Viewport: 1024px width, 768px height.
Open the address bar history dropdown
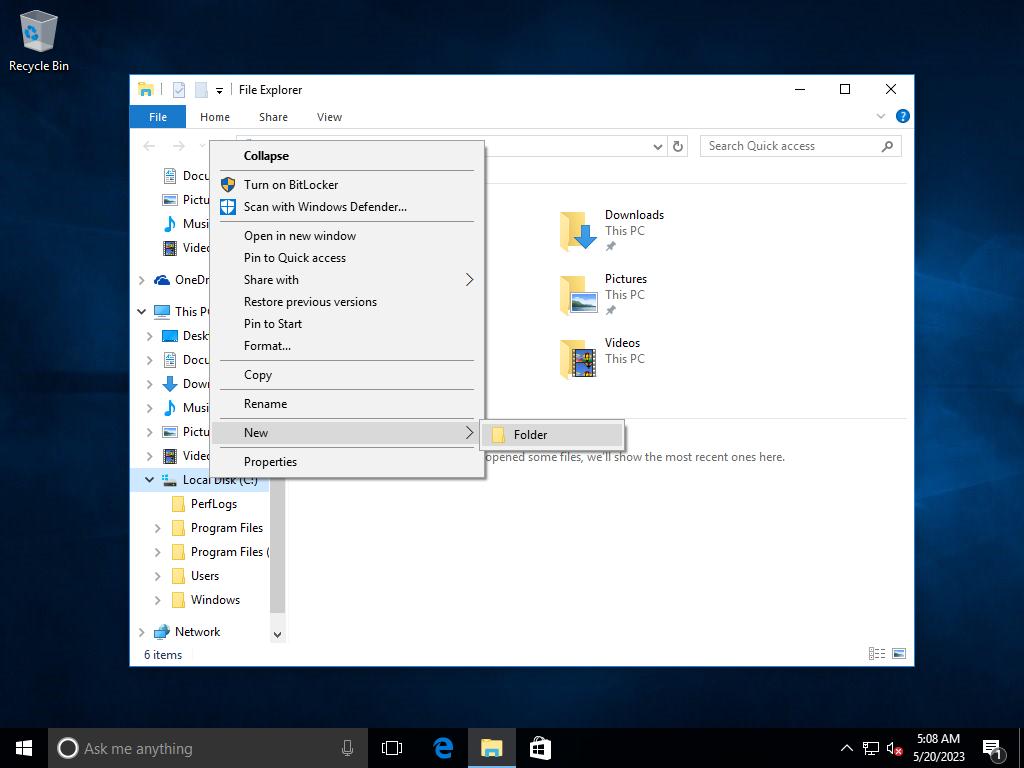tap(657, 146)
